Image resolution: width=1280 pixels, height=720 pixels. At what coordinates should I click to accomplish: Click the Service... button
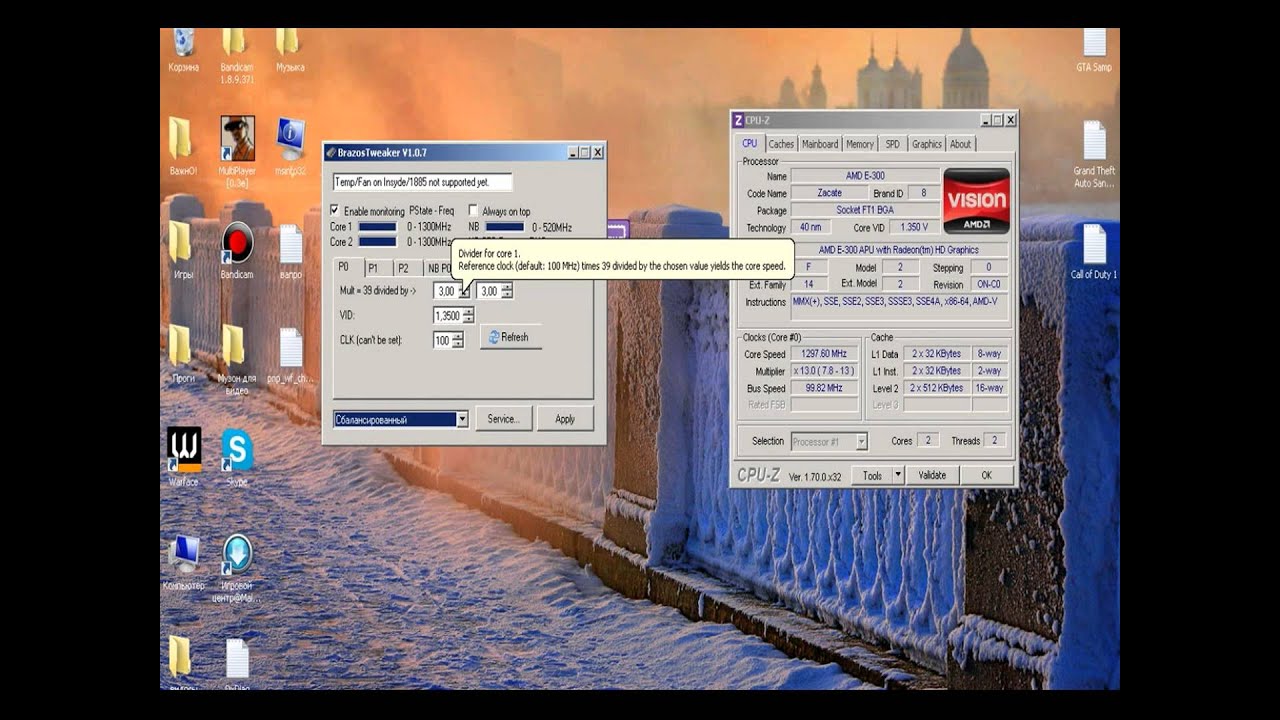503,419
